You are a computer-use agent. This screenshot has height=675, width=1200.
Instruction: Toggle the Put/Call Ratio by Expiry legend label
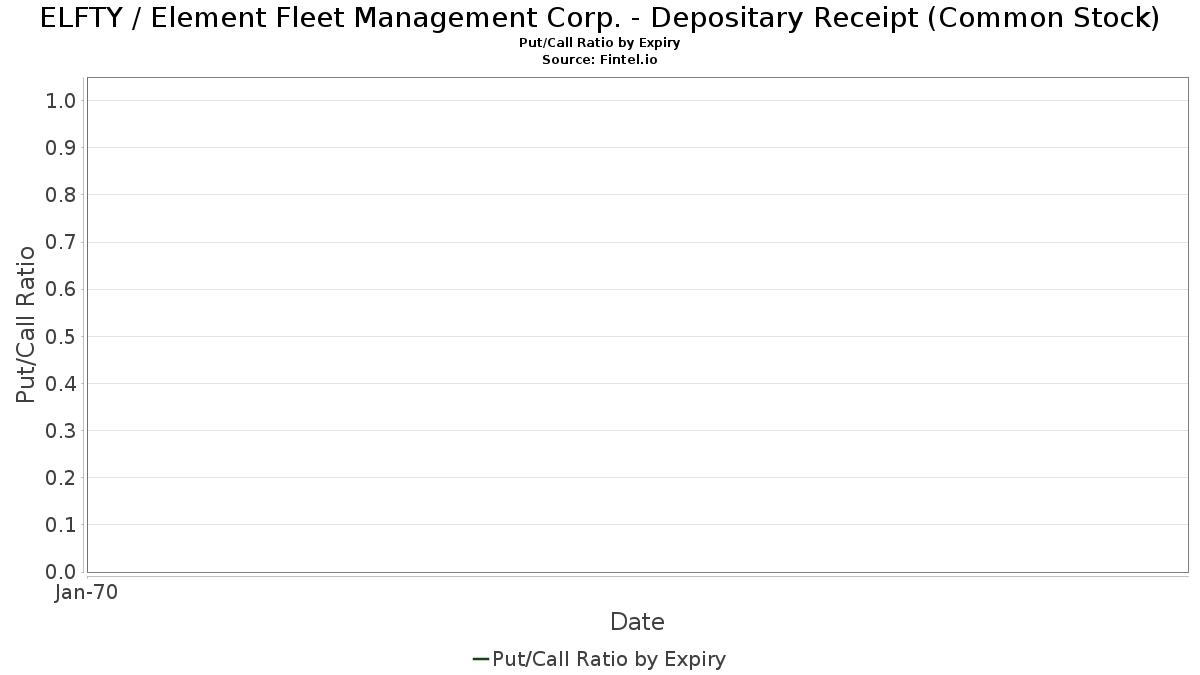(x=609, y=659)
